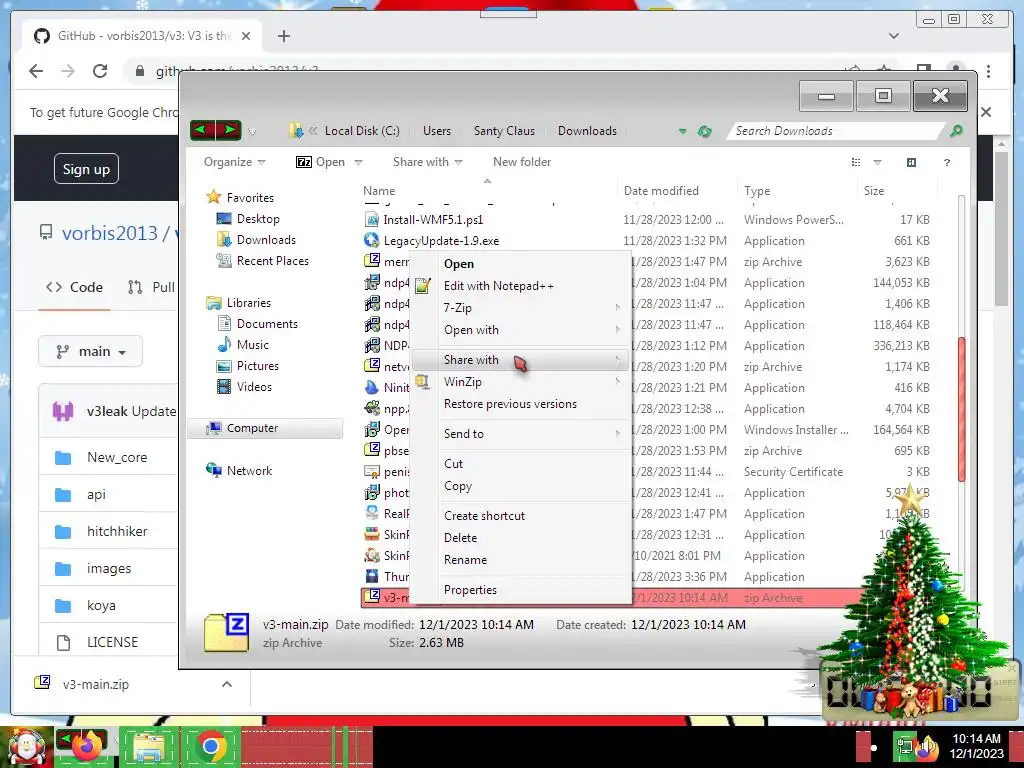1024x768 pixels.
Task: Switch to the Code tab on GitHub
Action: click(x=75, y=287)
